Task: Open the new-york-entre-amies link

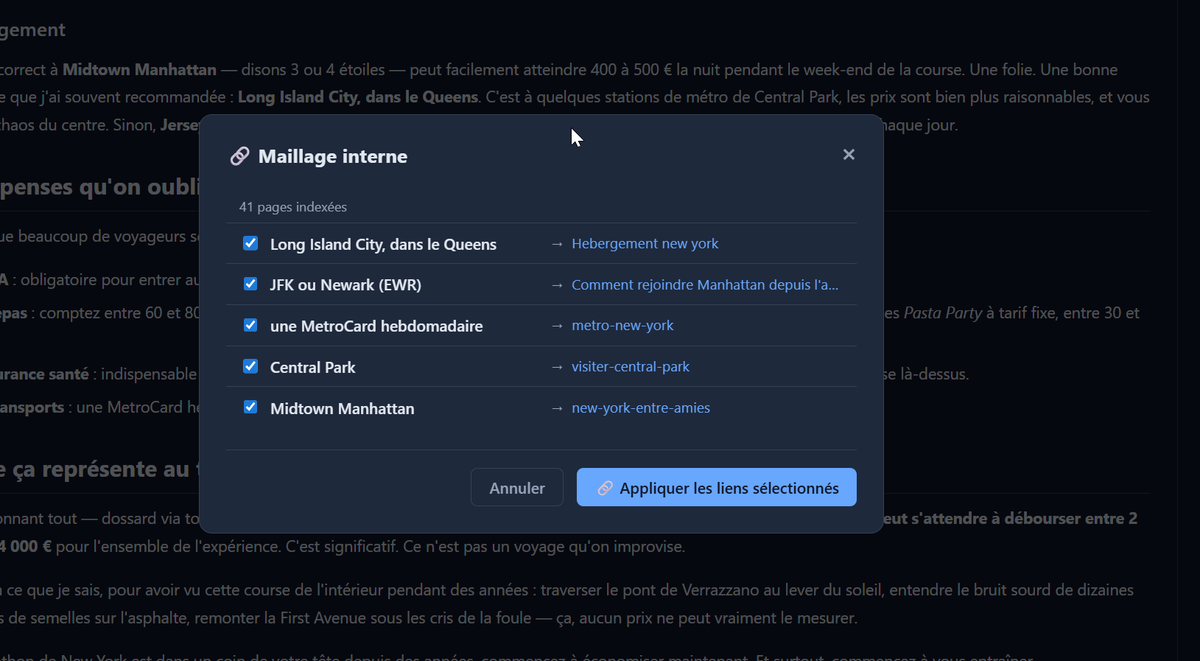Action: (x=641, y=408)
